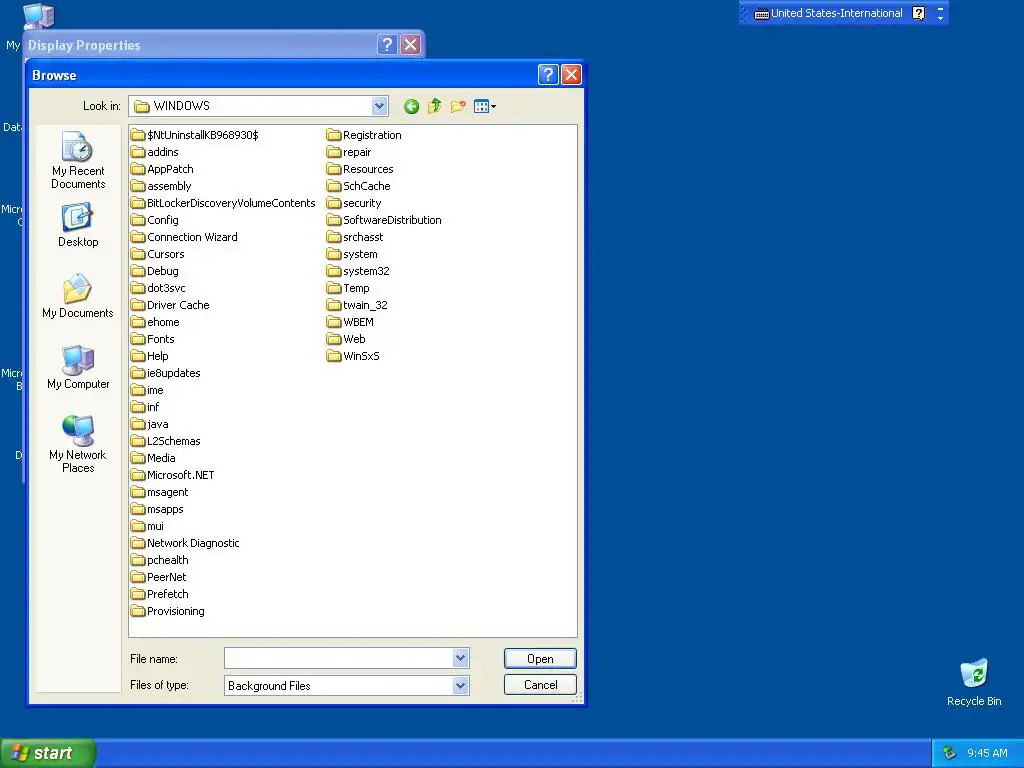1024x768 pixels.
Task: Select the AppPatch folder
Action: coord(162,169)
